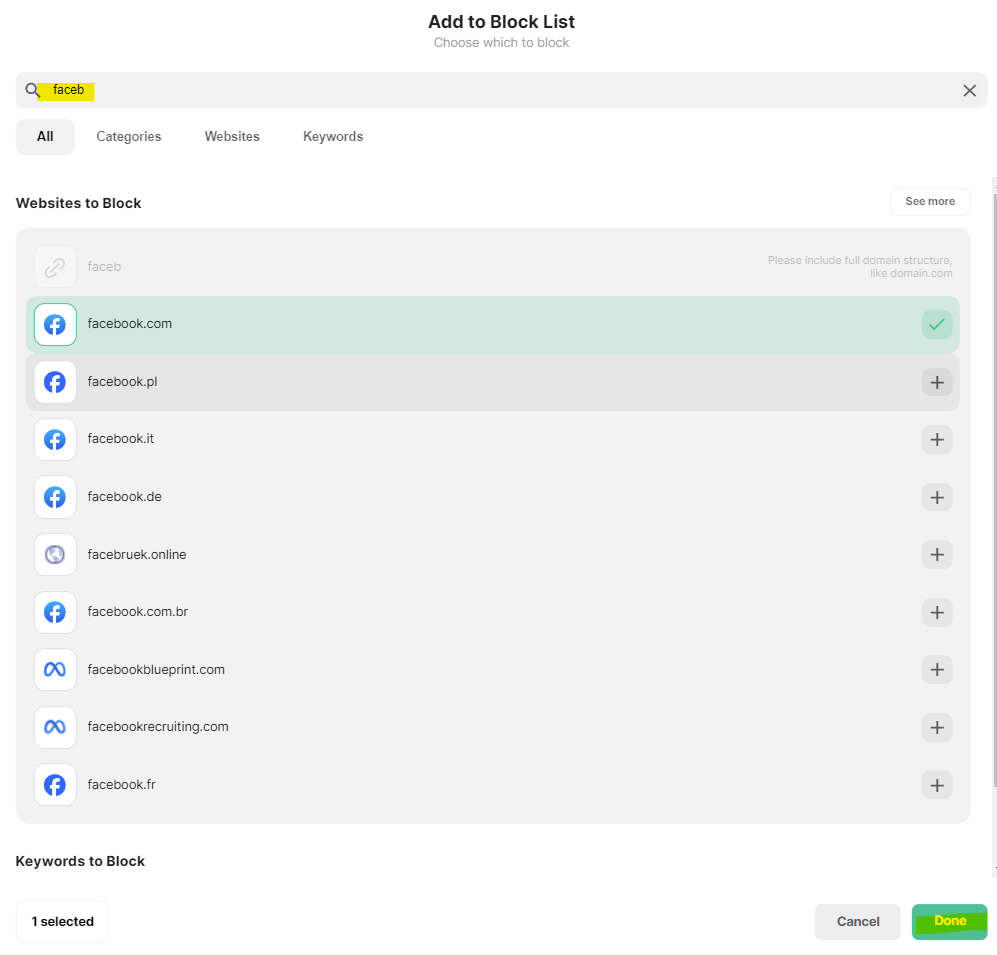This screenshot has width=997, height=955.
Task: Click the facebook.com Facebook logo icon
Action: pyautogui.click(x=55, y=324)
